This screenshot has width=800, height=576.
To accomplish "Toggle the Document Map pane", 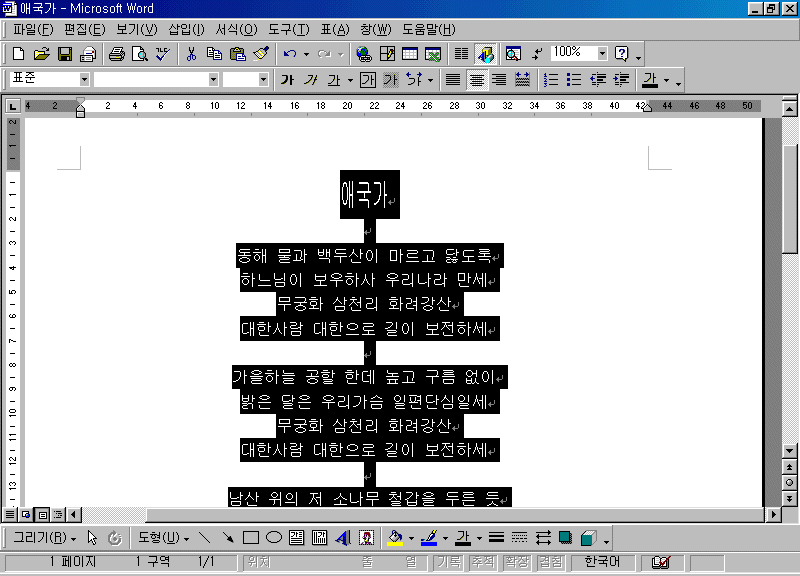I will pyautogui.click(x=513, y=54).
